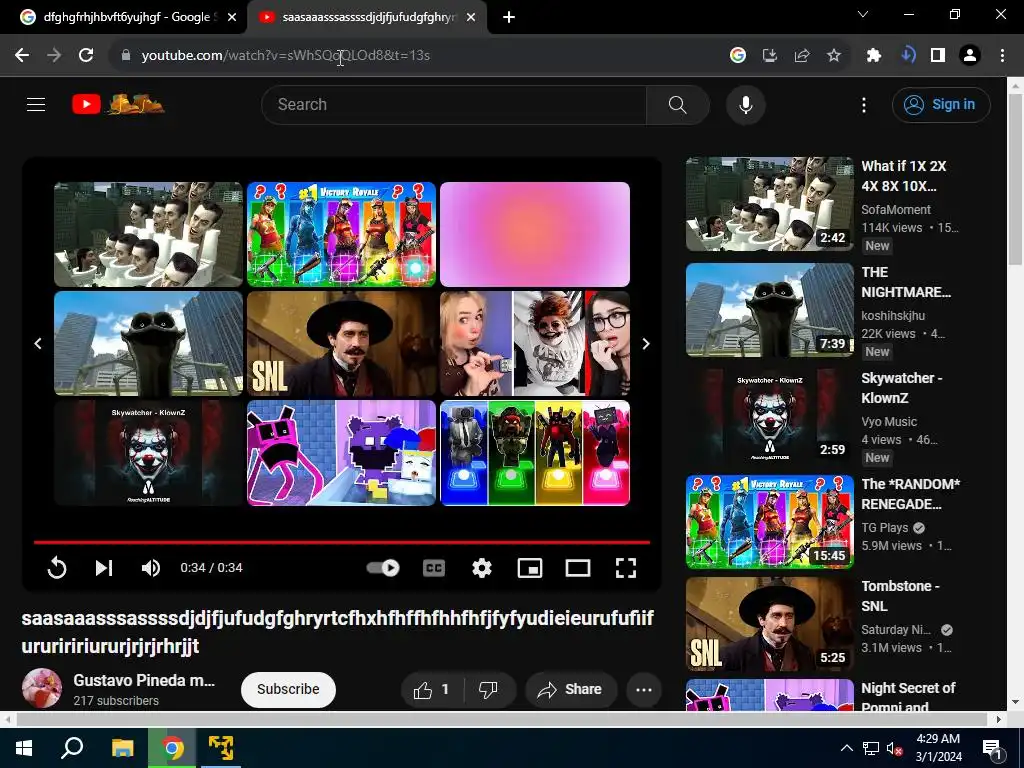
Task: Select end-screen pink gradient tile
Action: 535,234
